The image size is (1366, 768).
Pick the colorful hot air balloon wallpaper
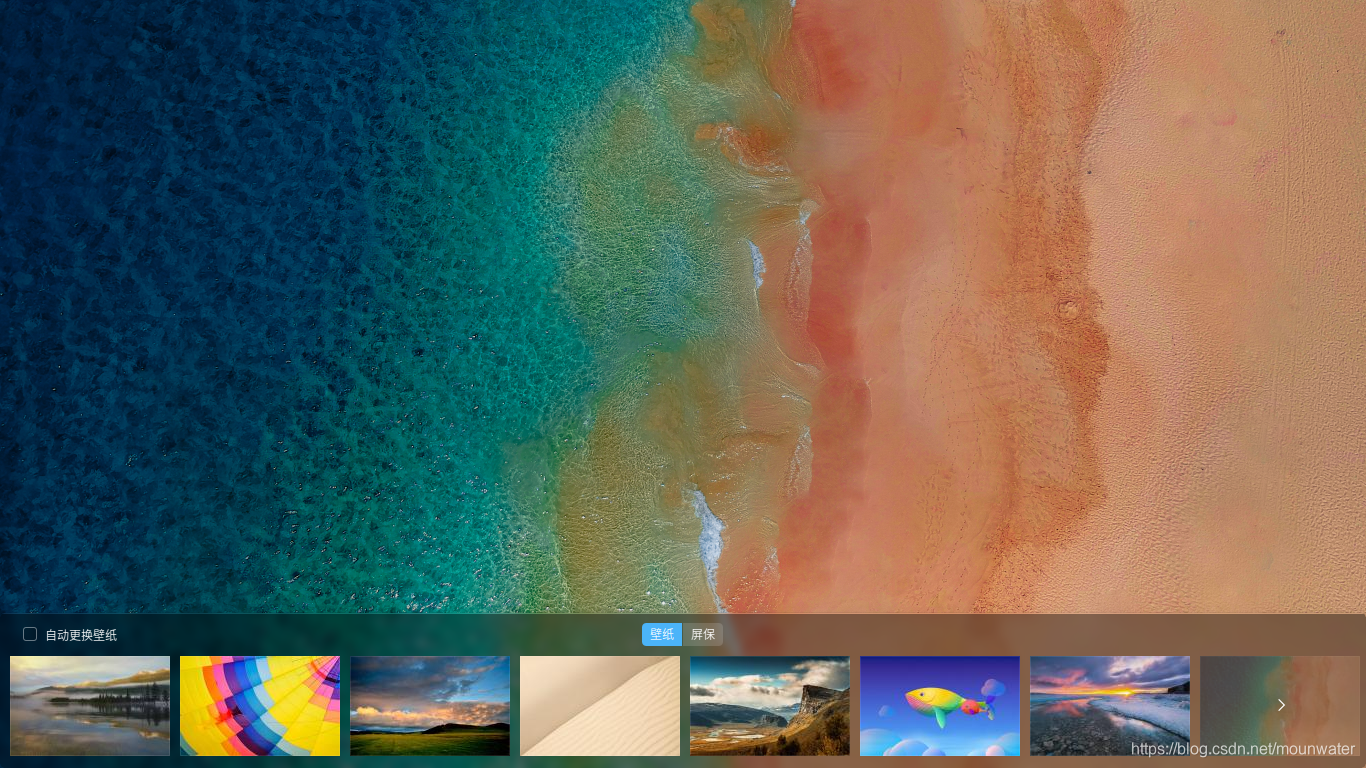[260, 706]
